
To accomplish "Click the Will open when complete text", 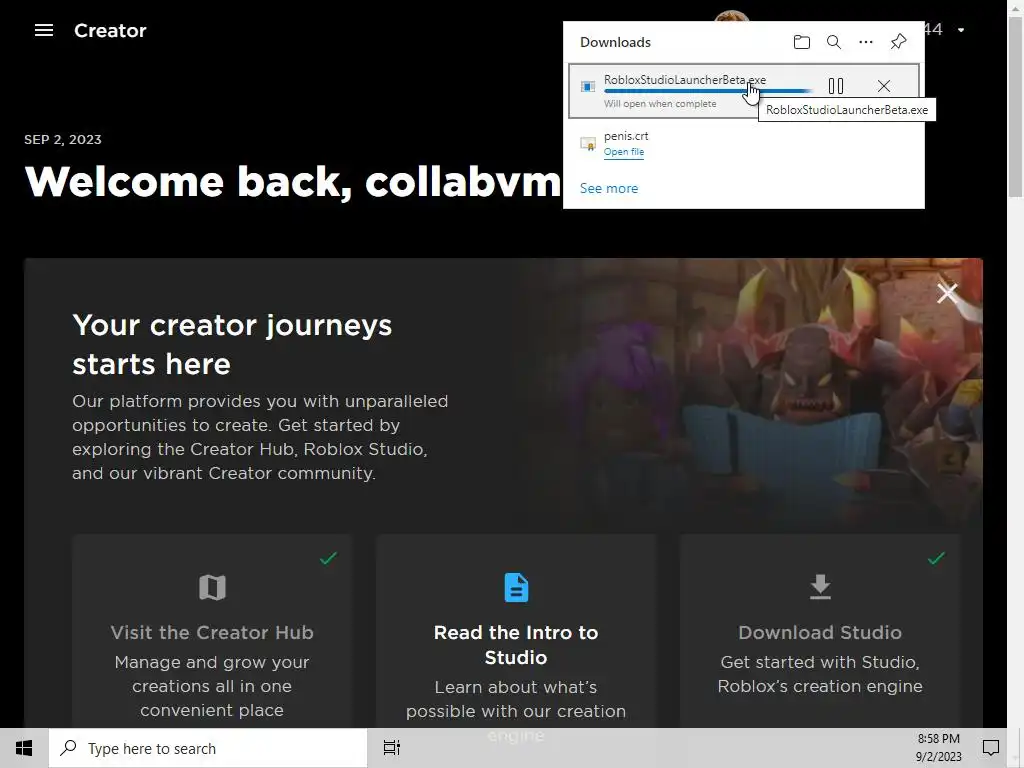I will point(660,104).
